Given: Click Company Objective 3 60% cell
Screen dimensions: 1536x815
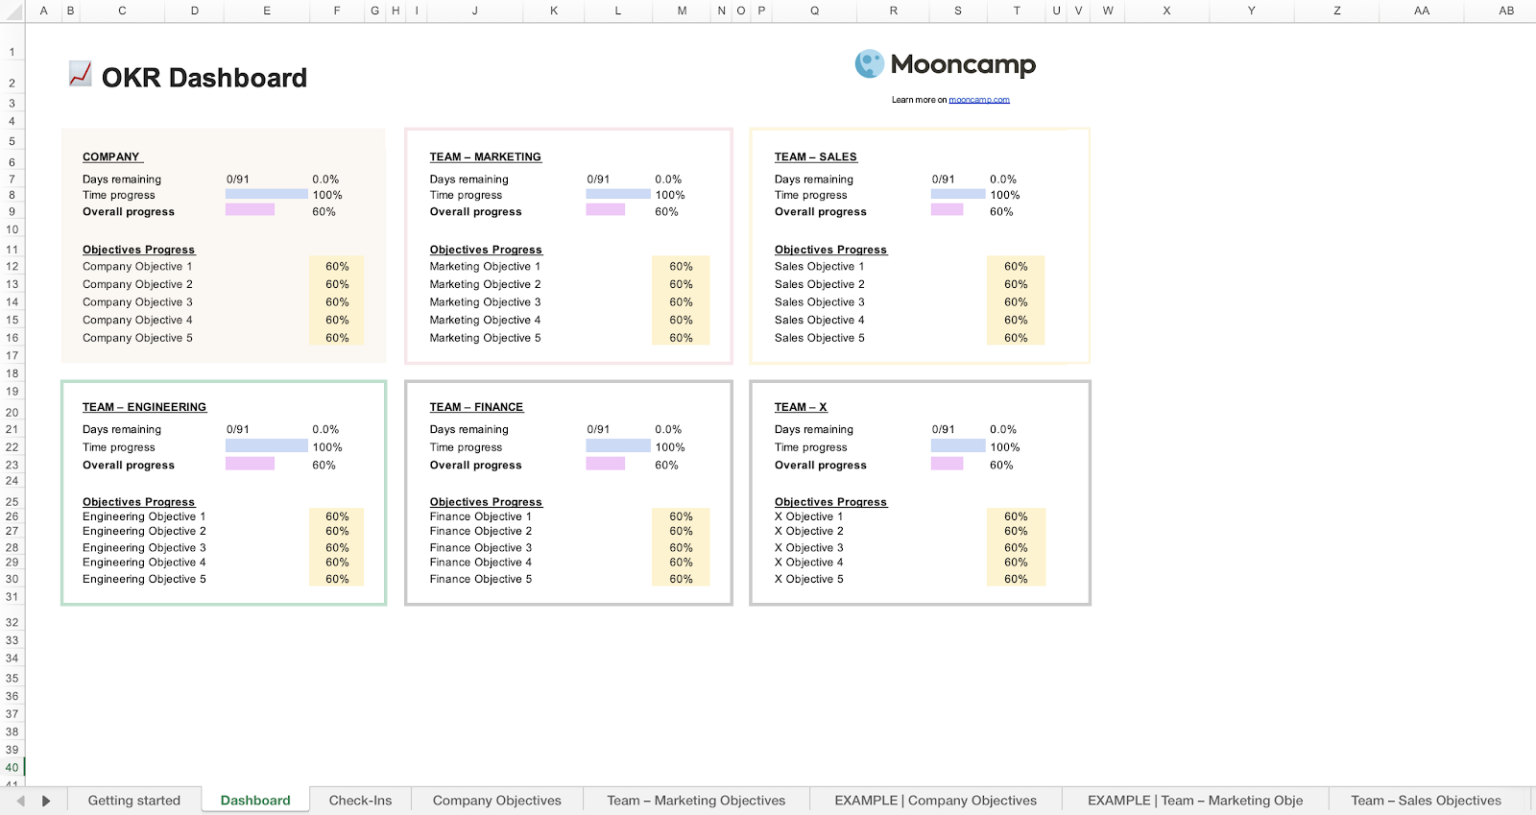Looking at the screenshot, I should (337, 302).
